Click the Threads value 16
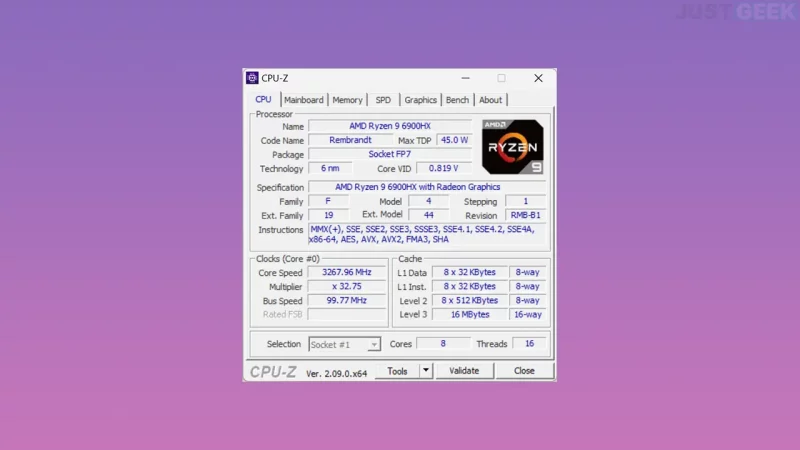This screenshot has height=450, width=800. [530, 344]
